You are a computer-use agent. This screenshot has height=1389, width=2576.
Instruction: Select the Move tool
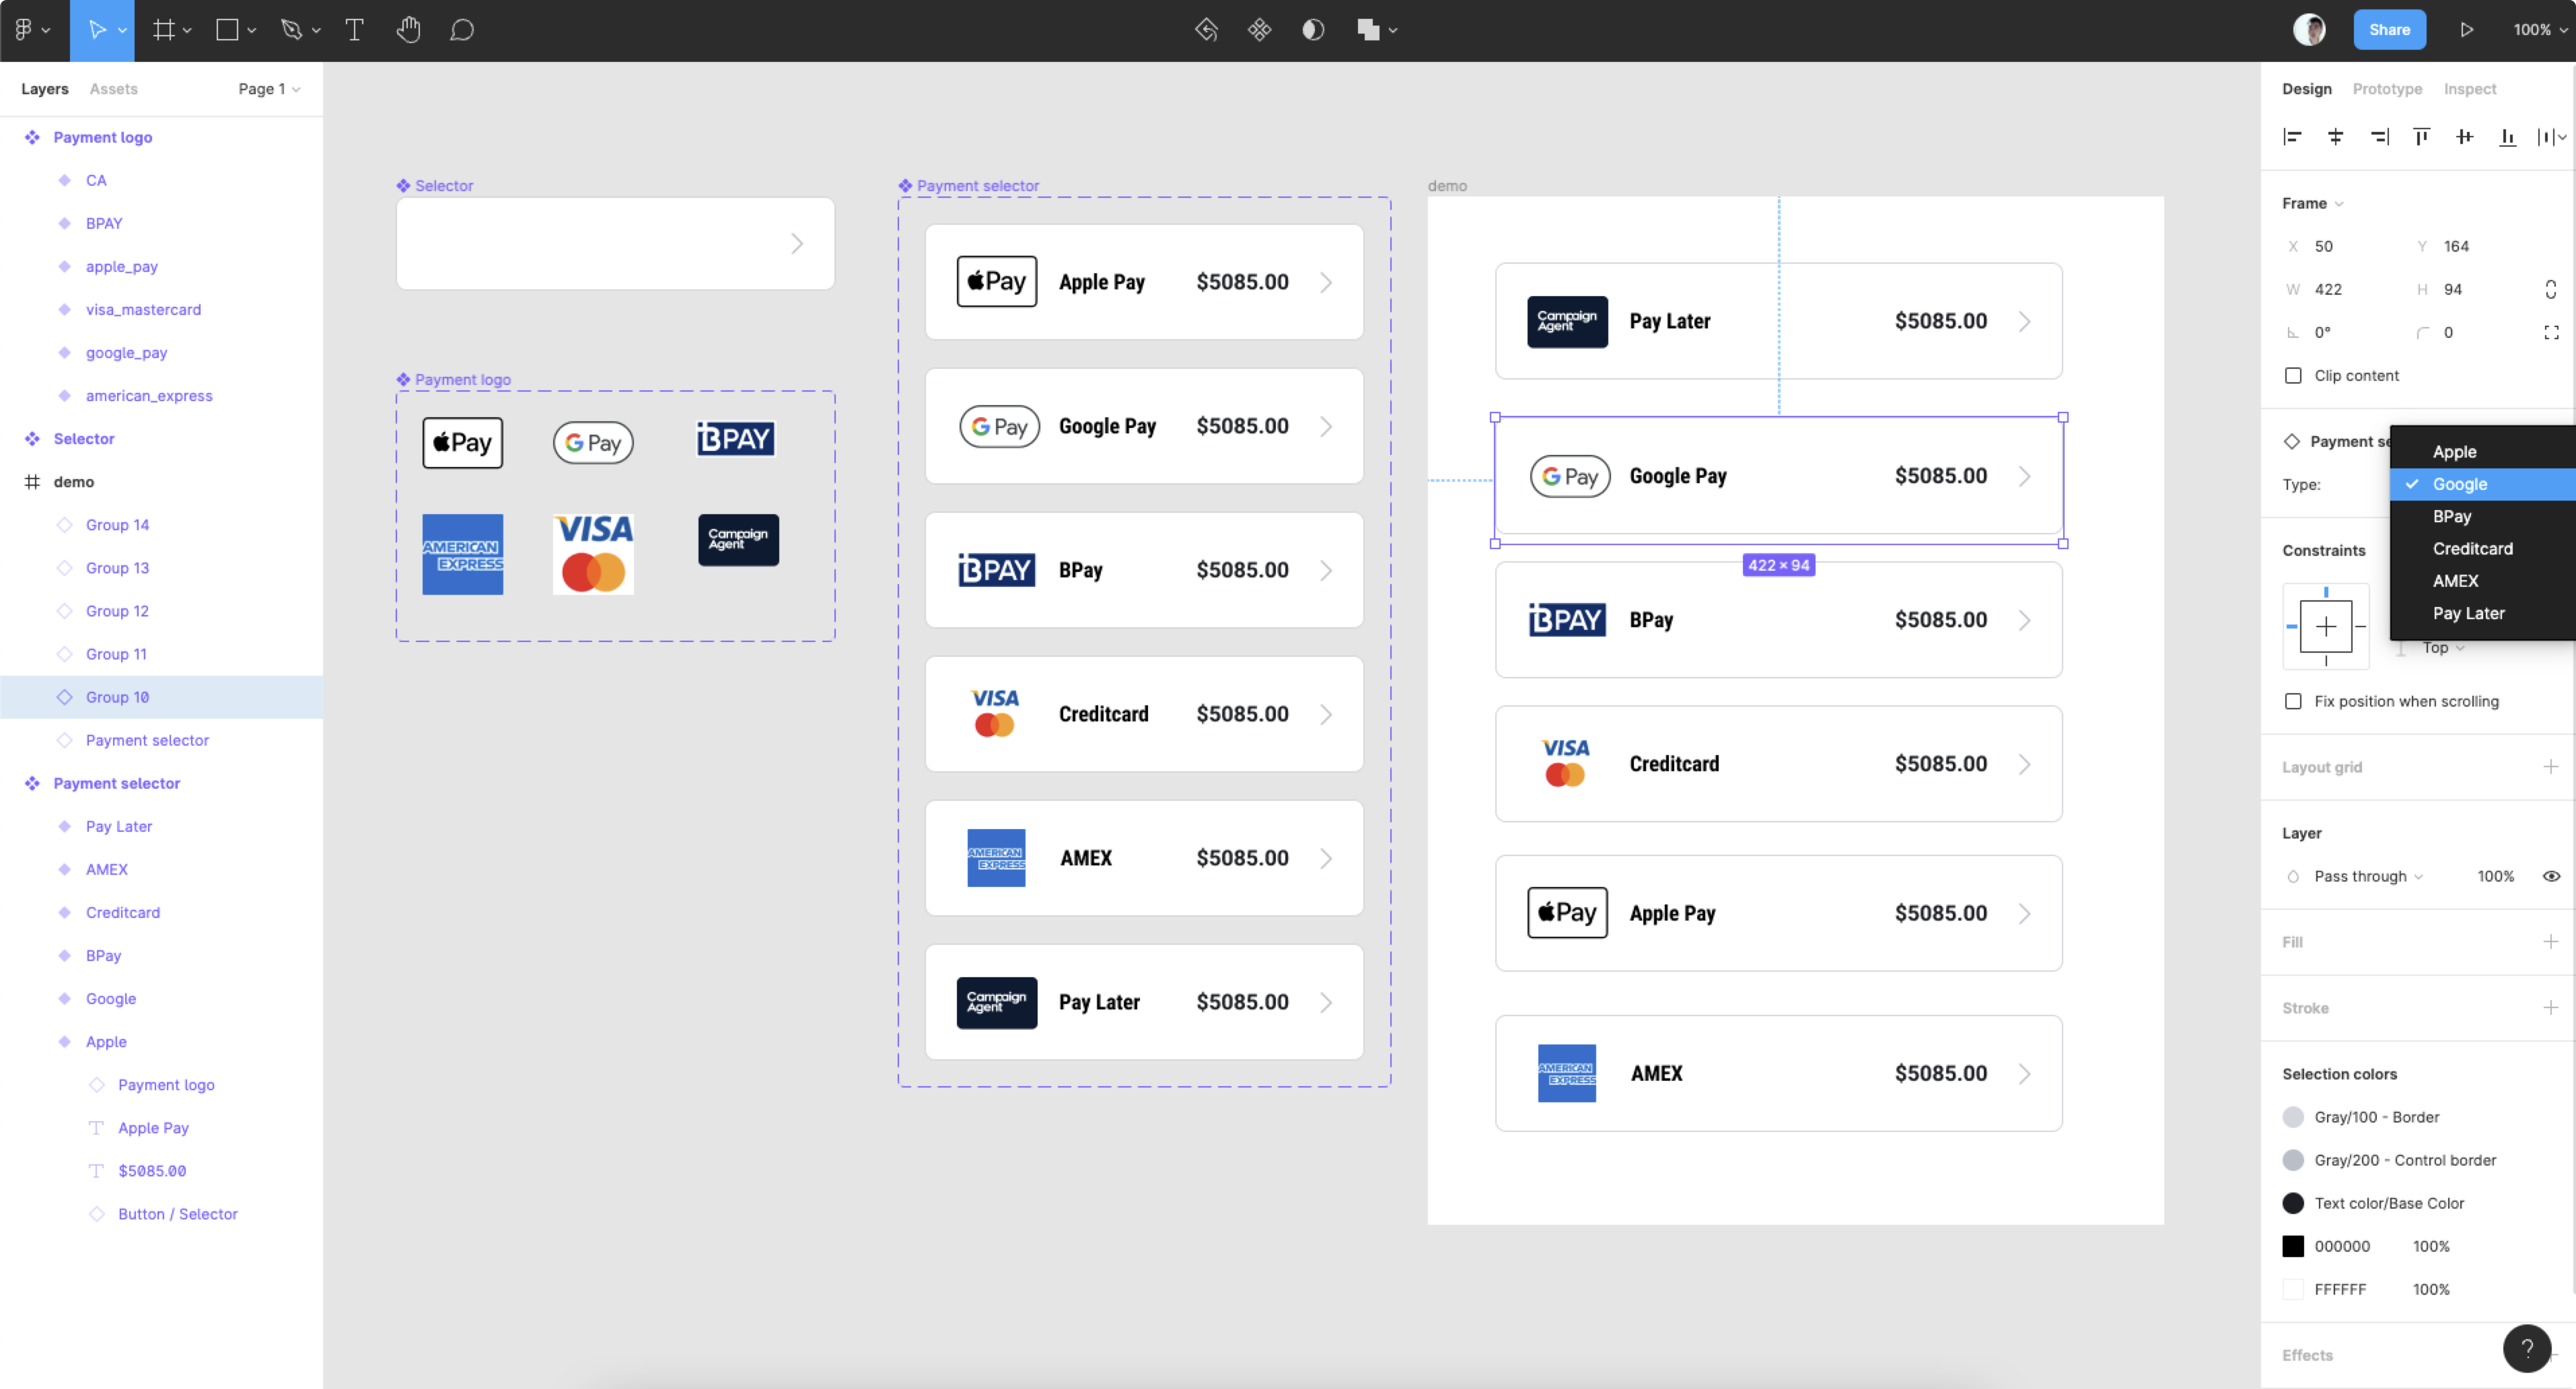click(97, 30)
